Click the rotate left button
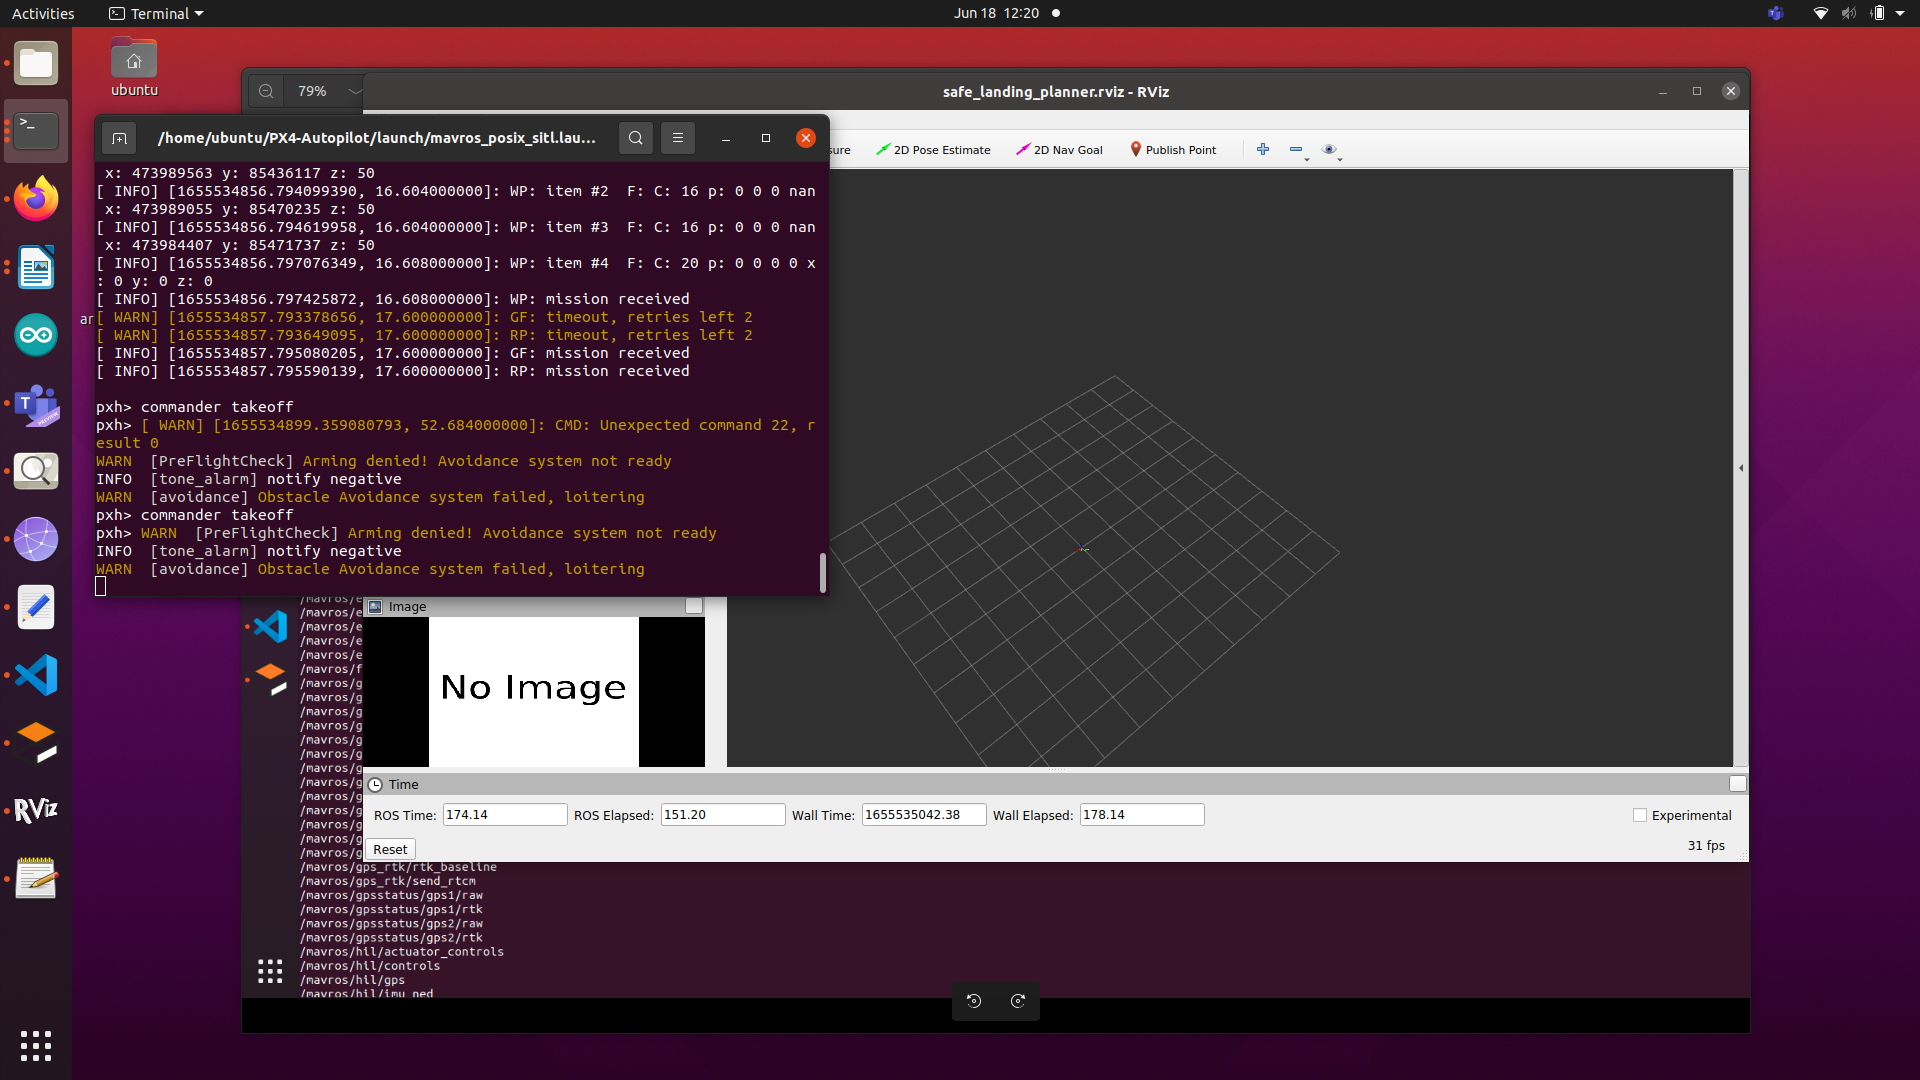 974,1001
